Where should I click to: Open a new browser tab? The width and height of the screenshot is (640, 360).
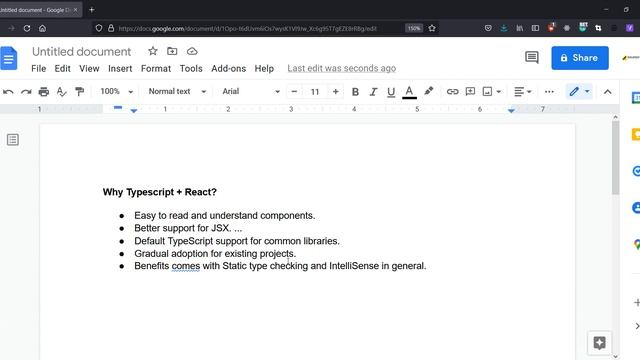(x=92, y=10)
